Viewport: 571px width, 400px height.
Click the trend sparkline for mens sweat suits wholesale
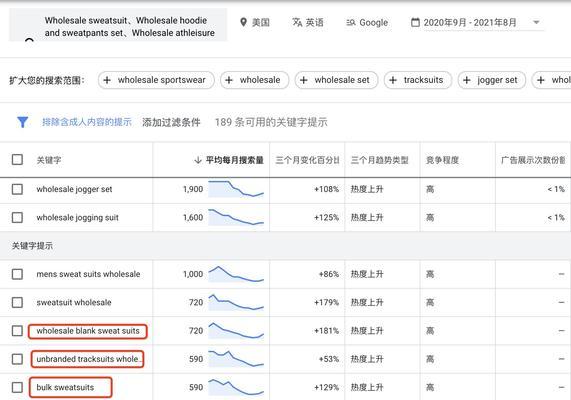click(x=236, y=274)
